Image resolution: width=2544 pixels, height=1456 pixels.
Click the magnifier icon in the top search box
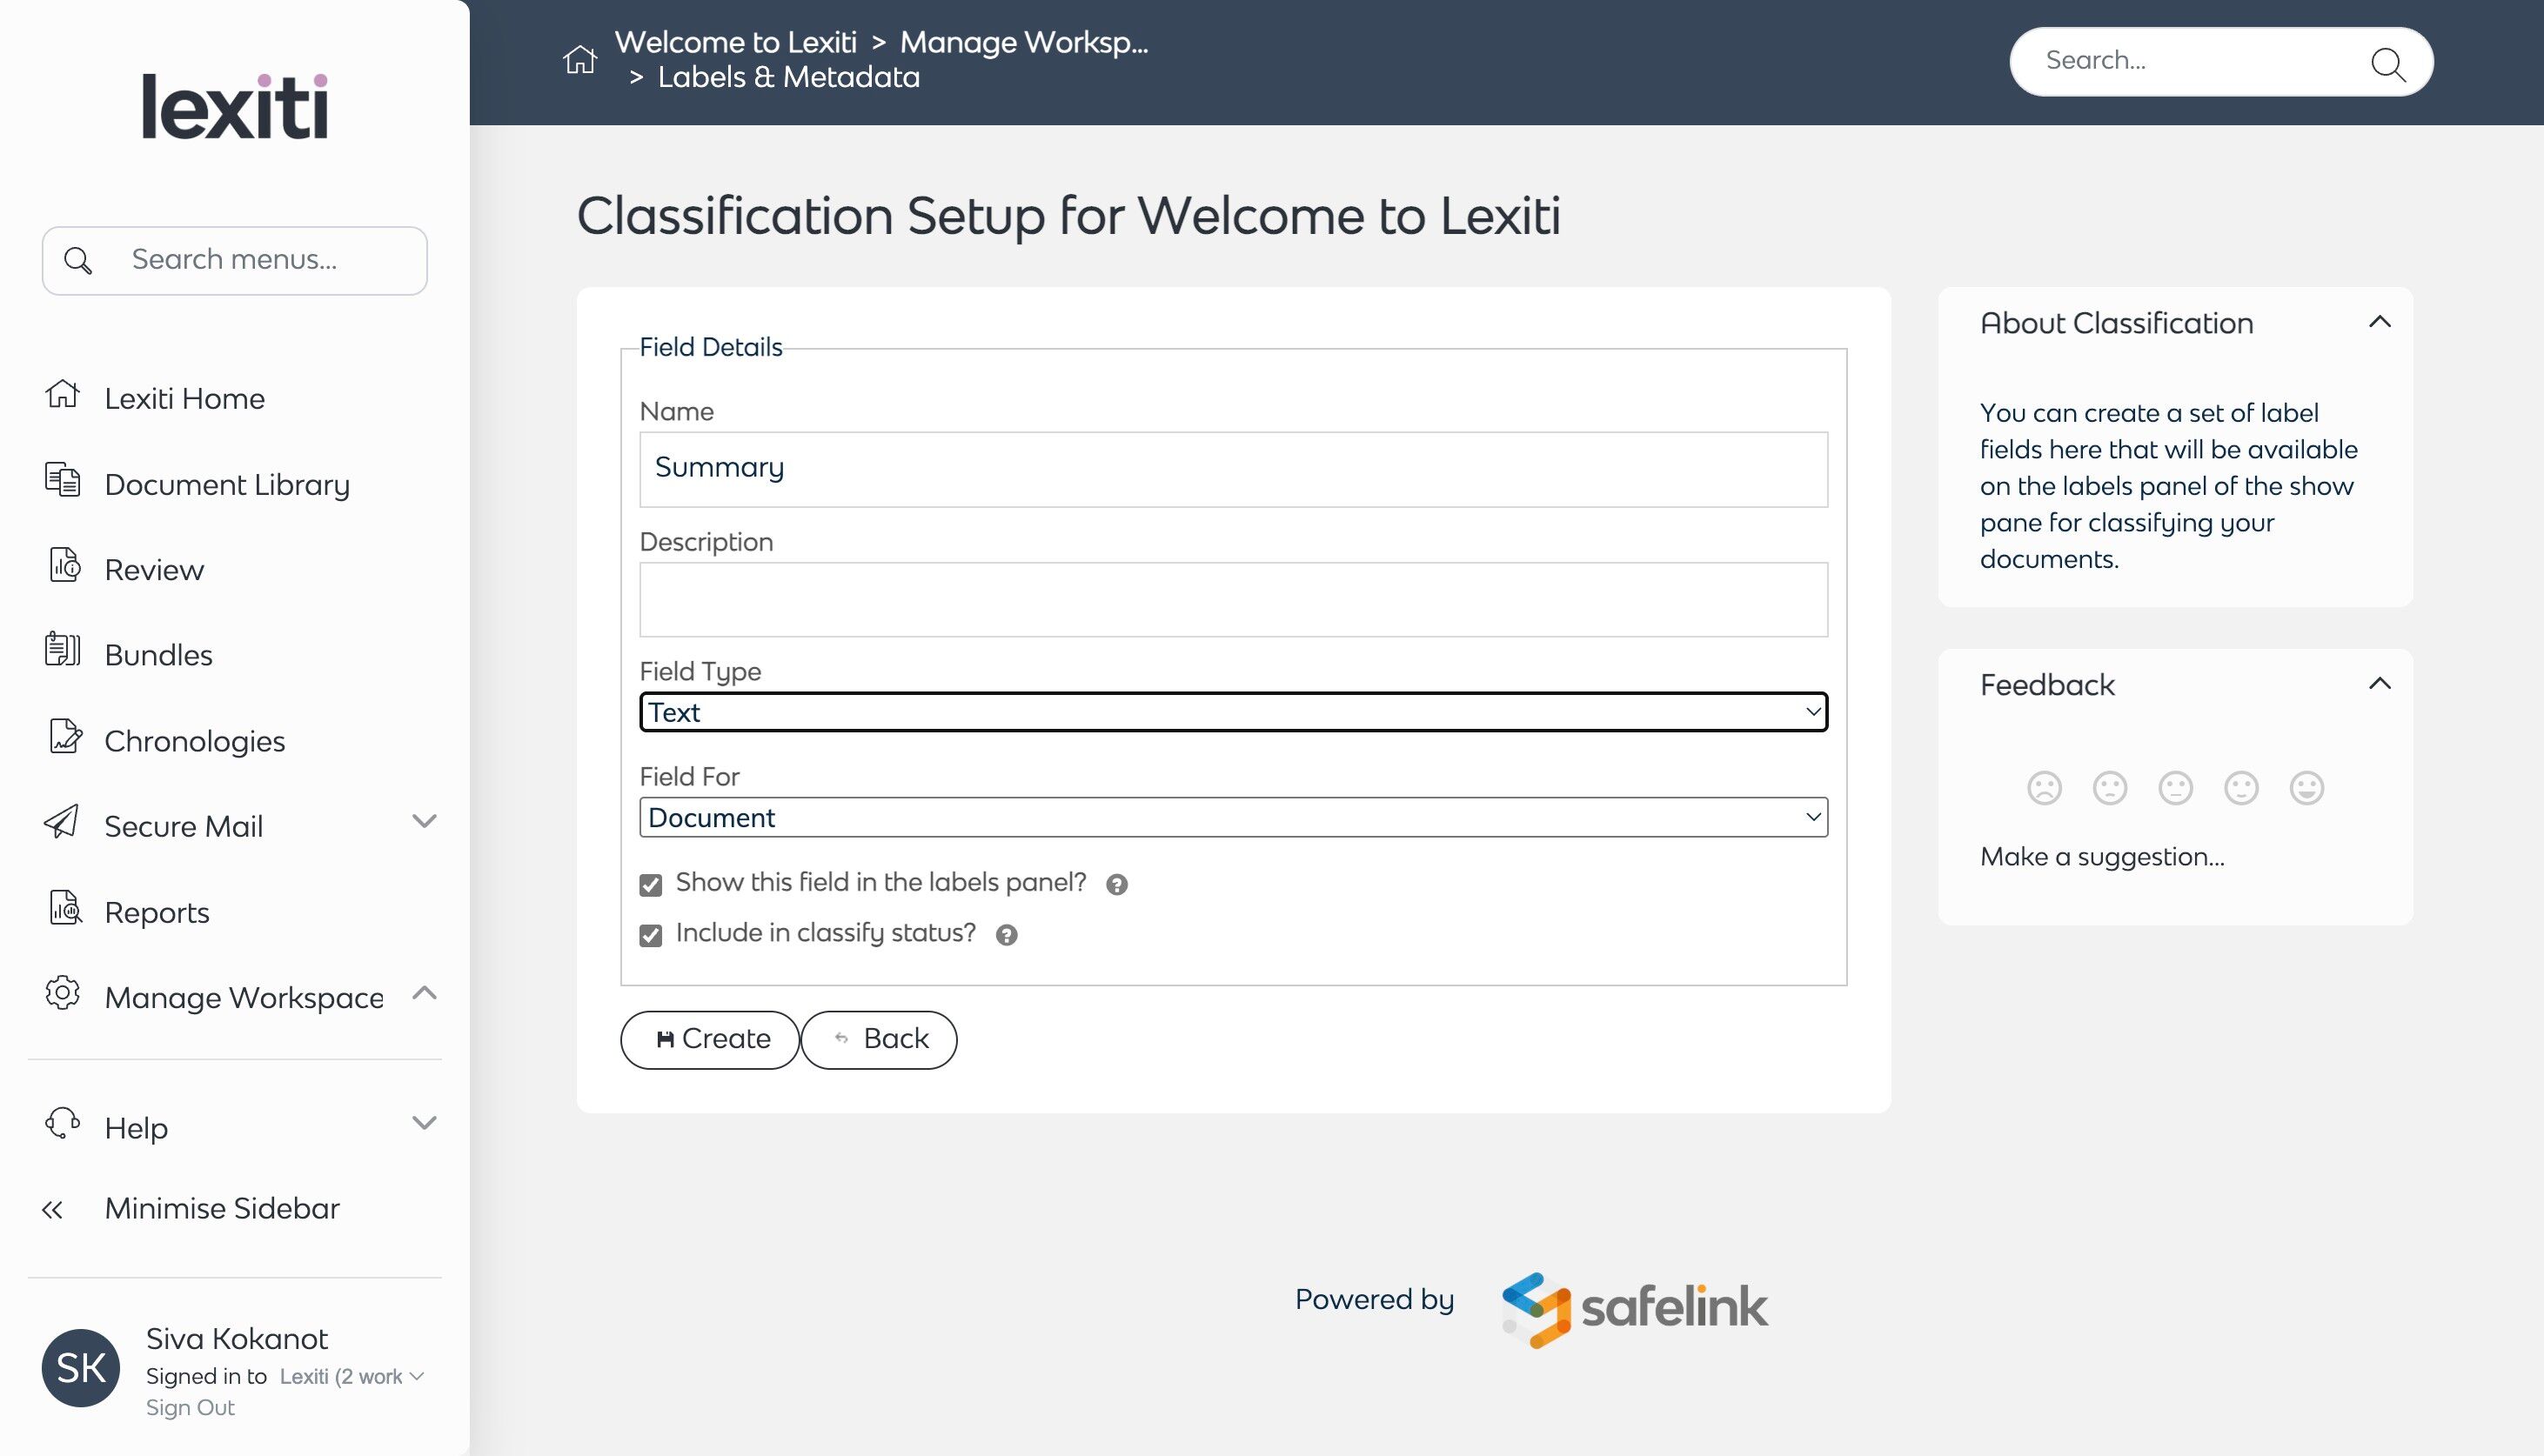[x=2387, y=63]
